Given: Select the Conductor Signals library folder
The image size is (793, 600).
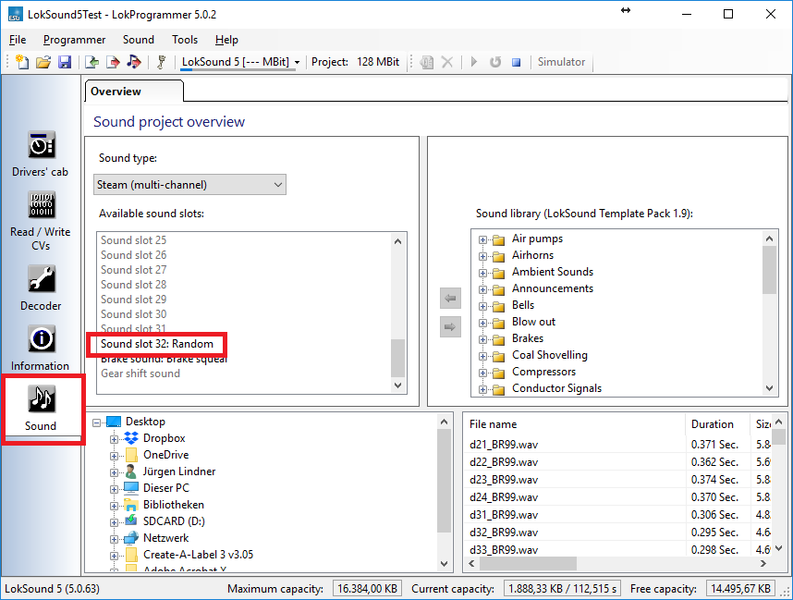Looking at the screenshot, I should 557,388.
